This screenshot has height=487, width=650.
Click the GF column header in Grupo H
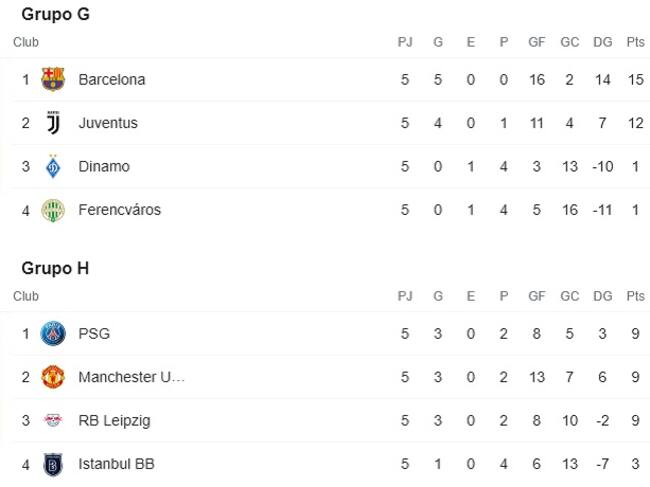(x=536, y=296)
